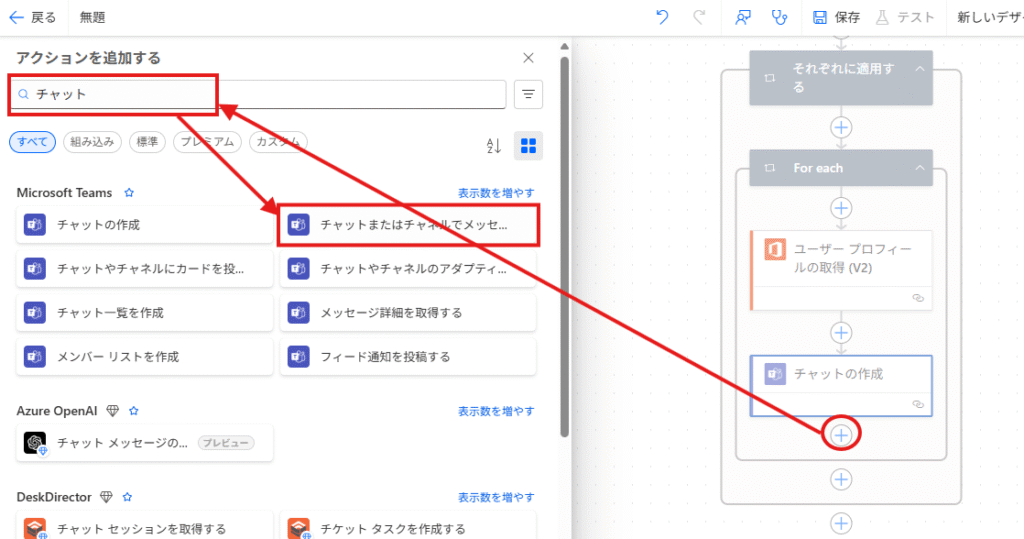This screenshot has width=1024, height=539.
Task: Click the OpenAI logo icon
Action: [35, 443]
